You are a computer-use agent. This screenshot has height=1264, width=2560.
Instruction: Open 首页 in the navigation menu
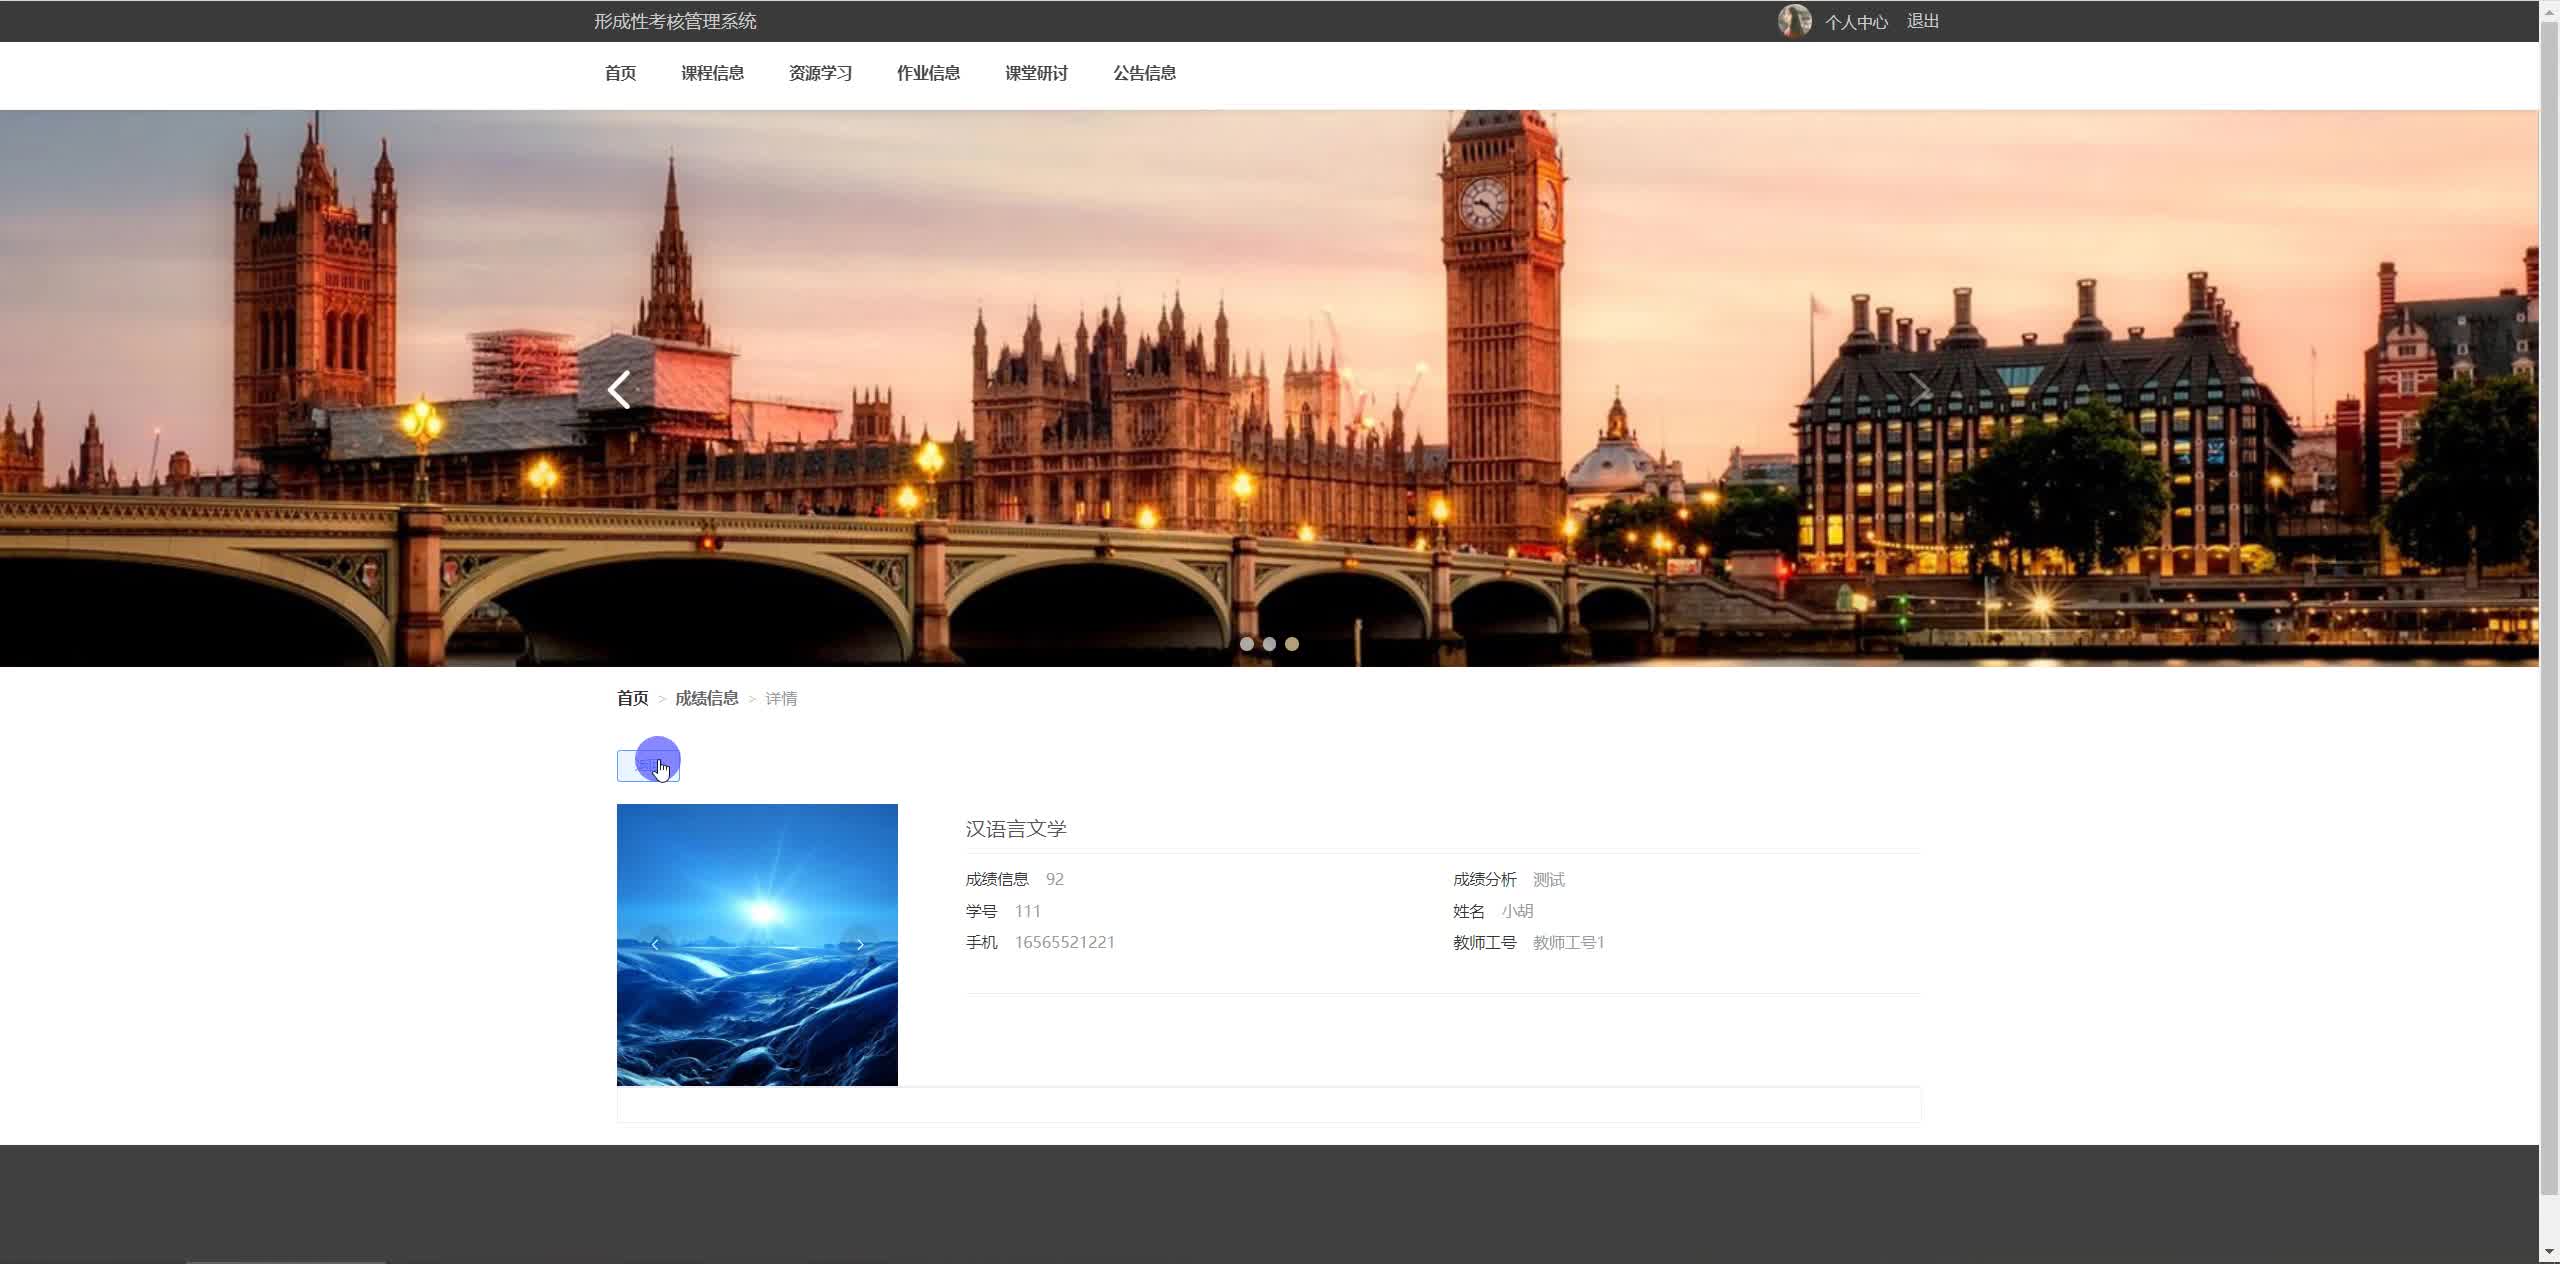click(620, 73)
